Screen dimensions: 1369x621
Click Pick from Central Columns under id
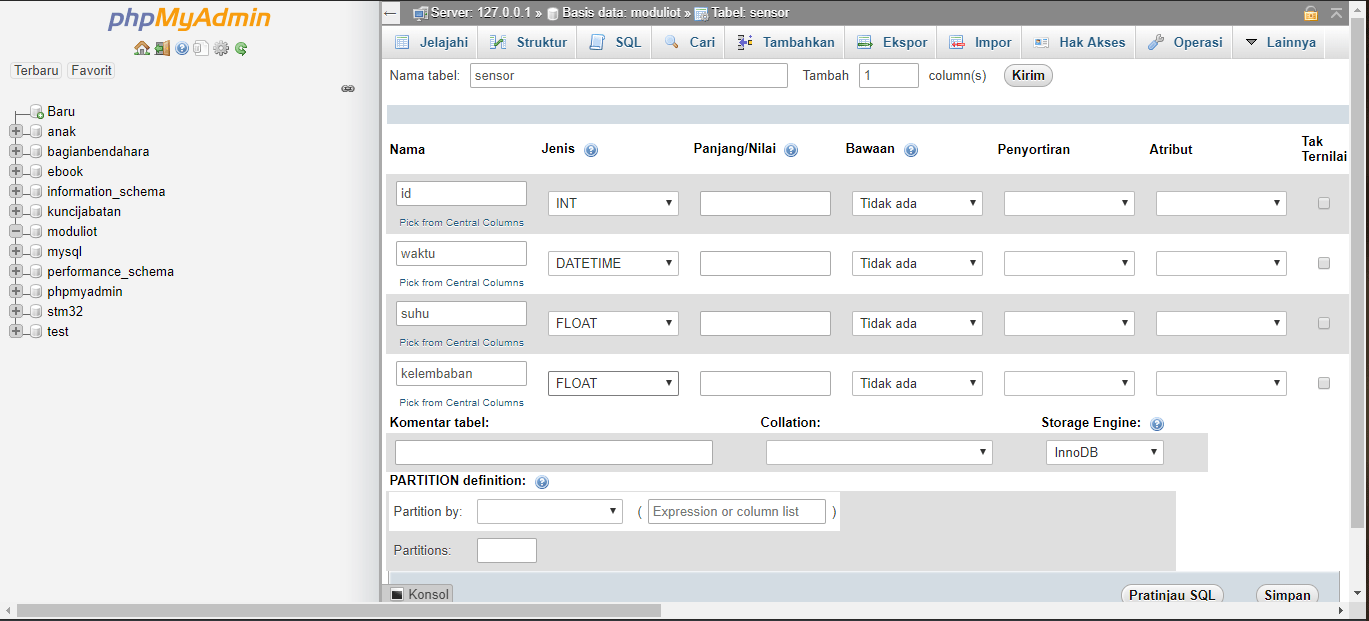click(461, 222)
